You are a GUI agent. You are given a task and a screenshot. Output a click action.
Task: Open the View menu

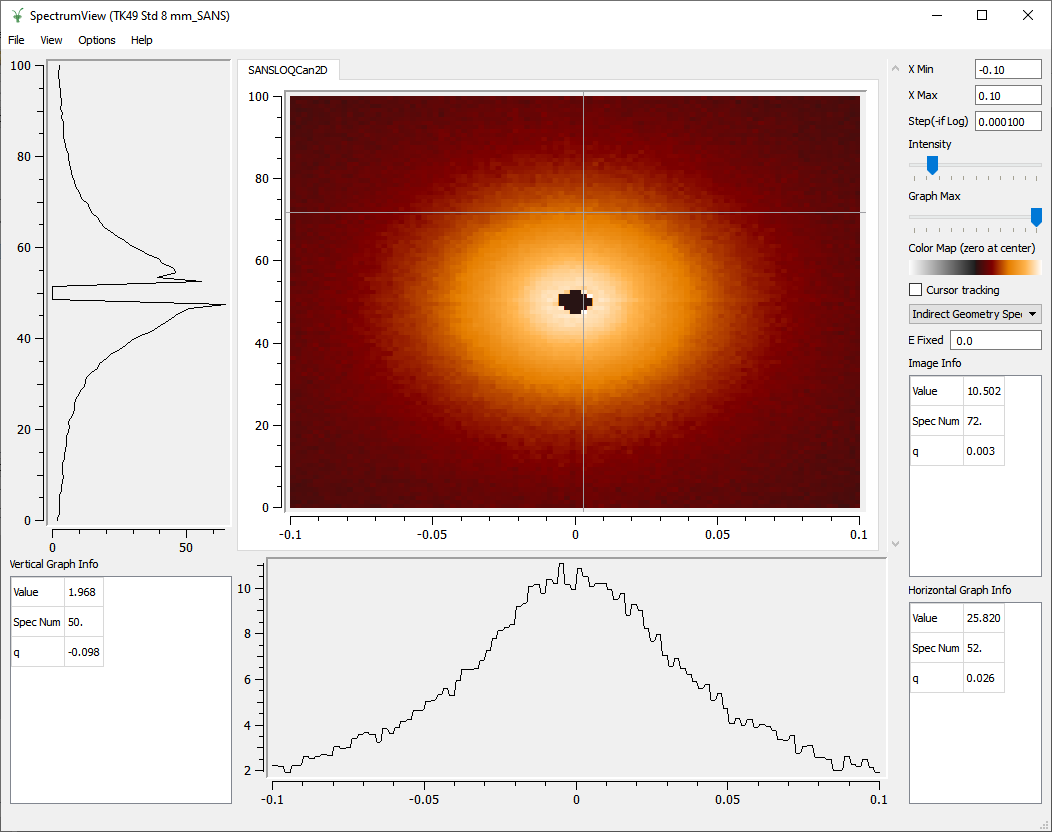click(x=50, y=40)
